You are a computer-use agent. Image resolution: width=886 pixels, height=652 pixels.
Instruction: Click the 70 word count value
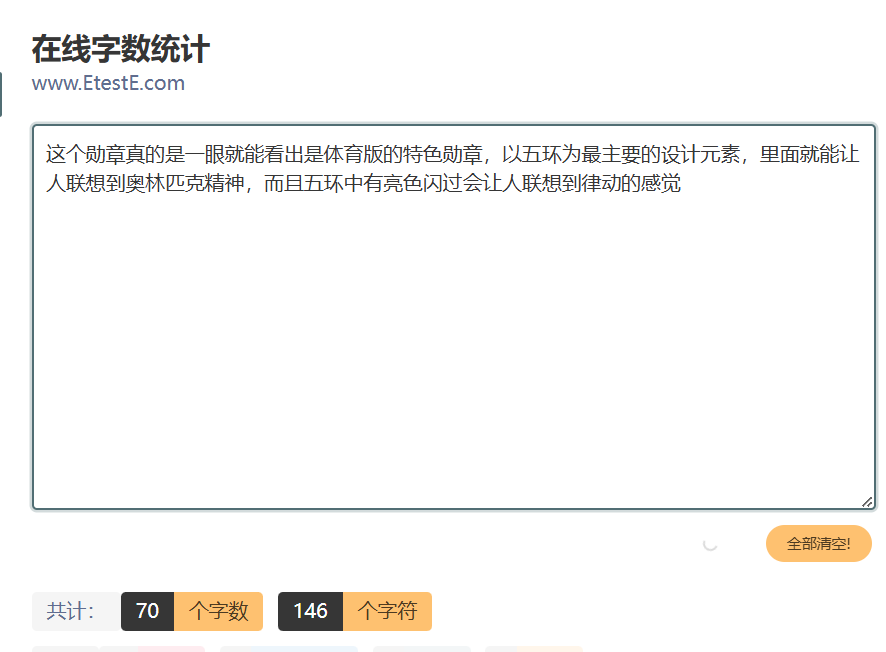click(147, 611)
